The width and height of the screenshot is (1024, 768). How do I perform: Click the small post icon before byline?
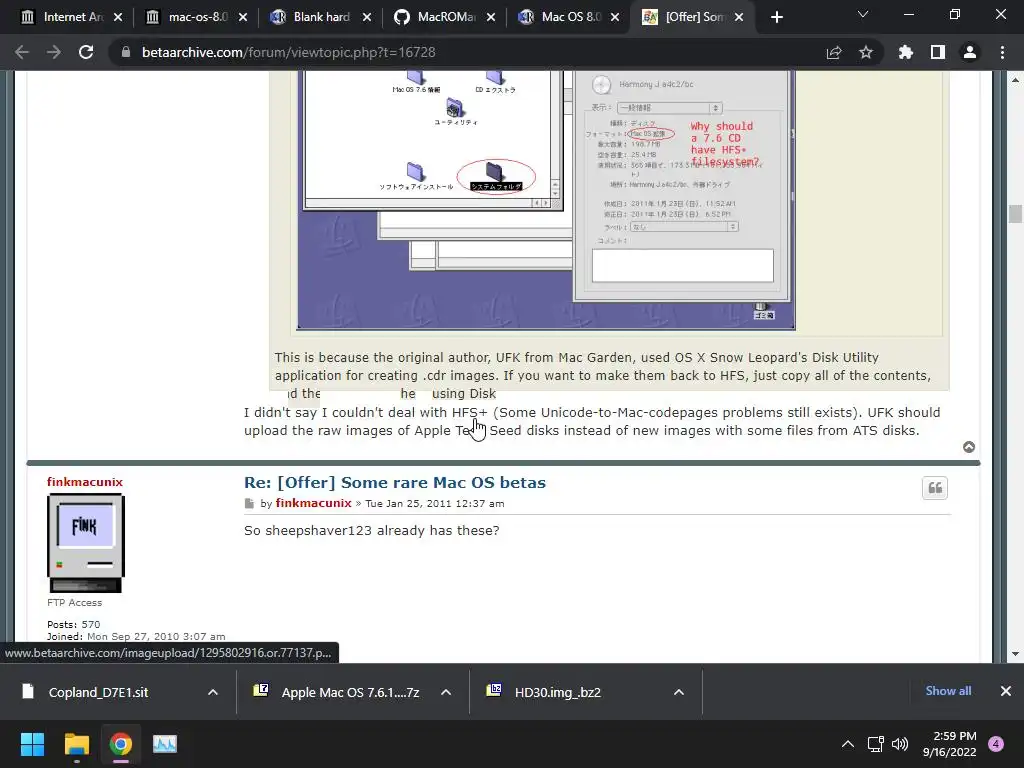click(x=249, y=504)
